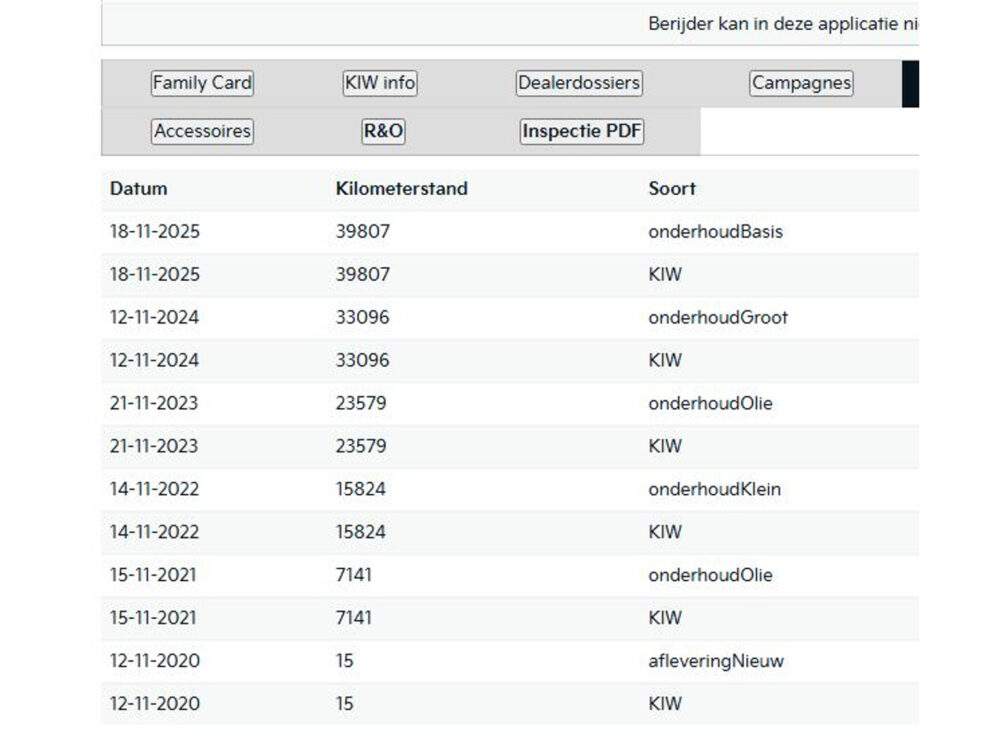Image resolution: width=1000 pixels, height=750 pixels.
Task: Click the afleveringNieuw entry
Action: 716,661
